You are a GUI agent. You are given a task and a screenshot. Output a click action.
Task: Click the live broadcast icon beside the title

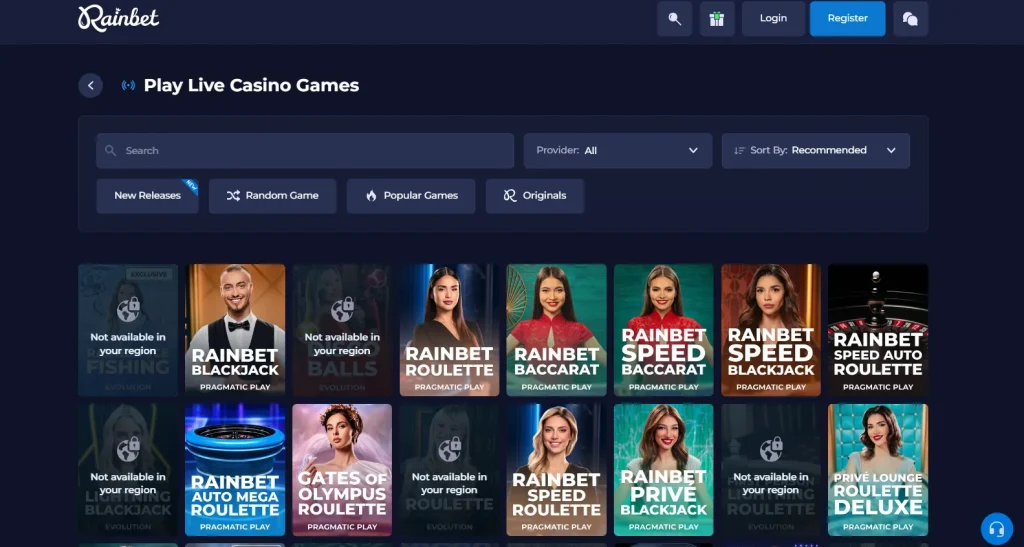click(129, 86)
